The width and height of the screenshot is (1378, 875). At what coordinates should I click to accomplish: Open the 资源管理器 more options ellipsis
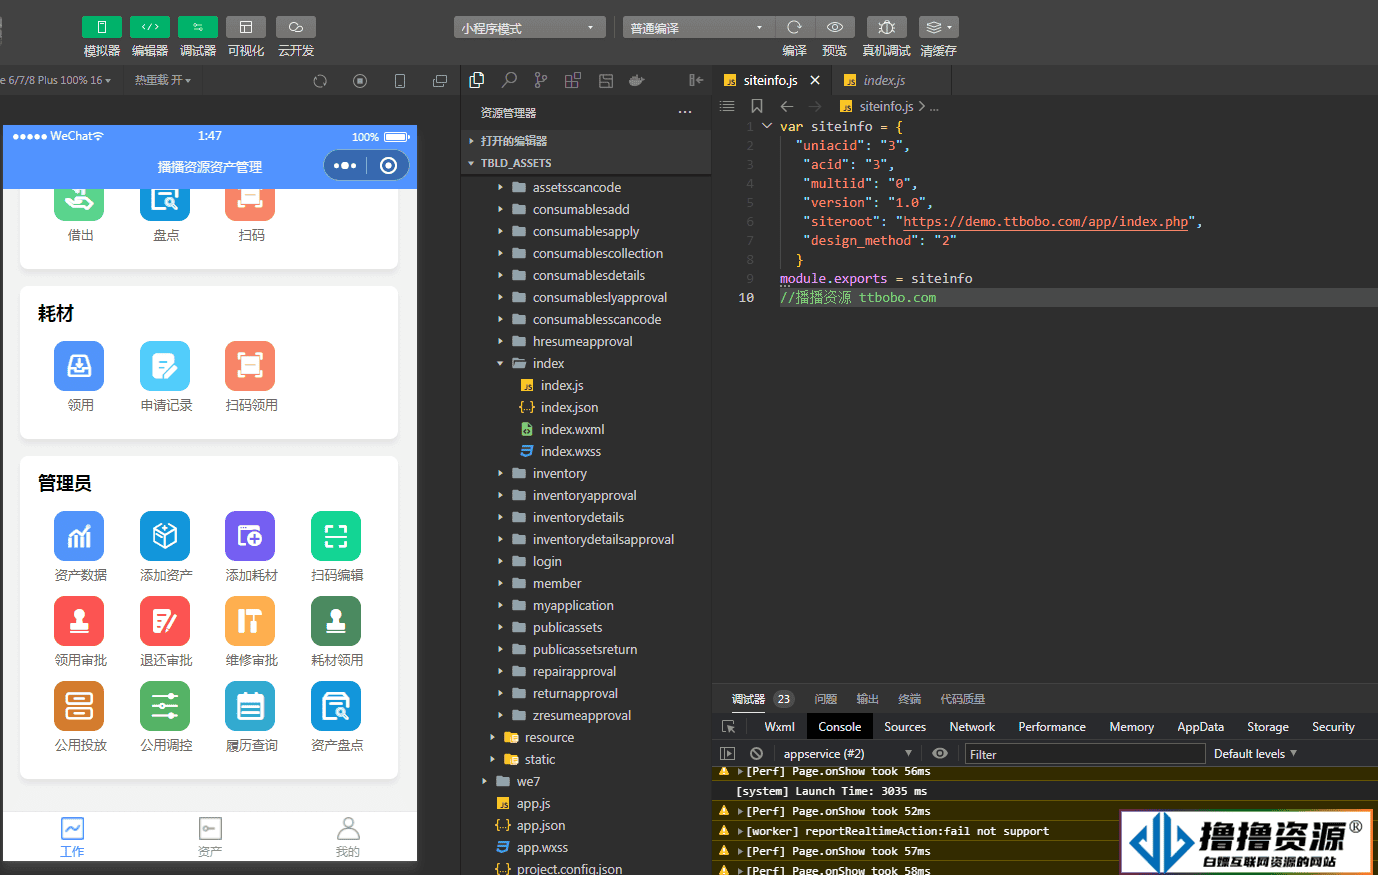(x=685, y=112)
